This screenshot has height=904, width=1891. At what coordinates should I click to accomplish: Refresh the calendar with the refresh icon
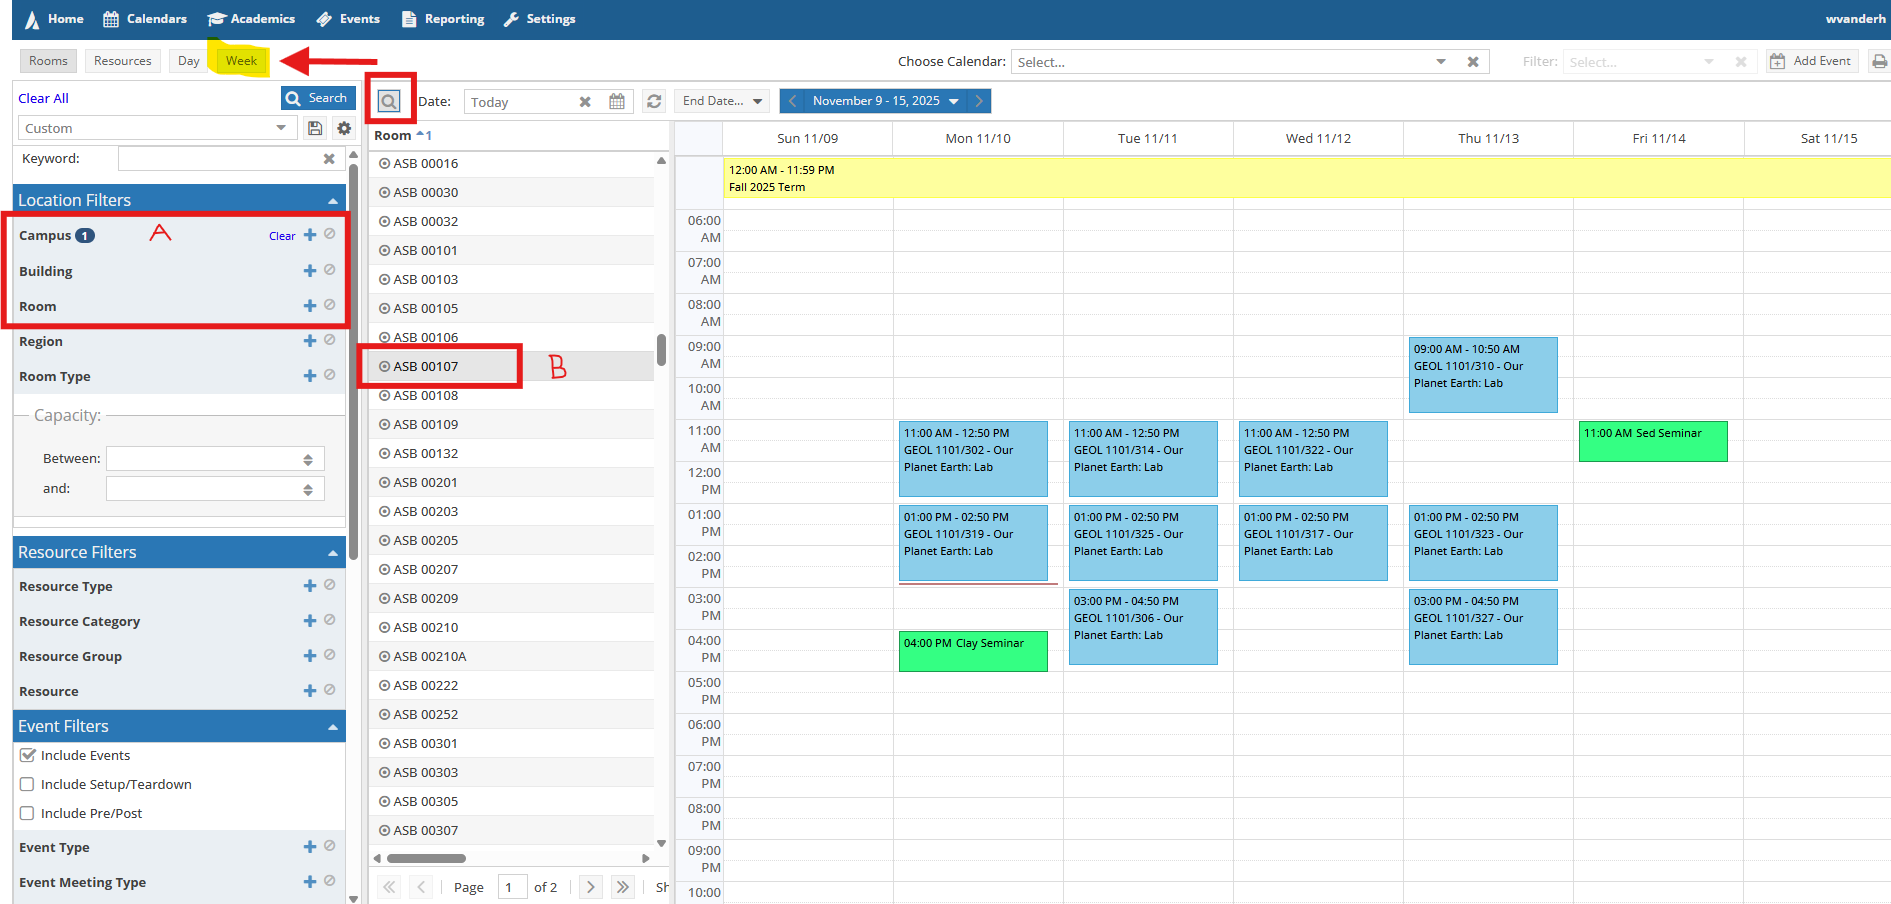[x=653, y=101]
